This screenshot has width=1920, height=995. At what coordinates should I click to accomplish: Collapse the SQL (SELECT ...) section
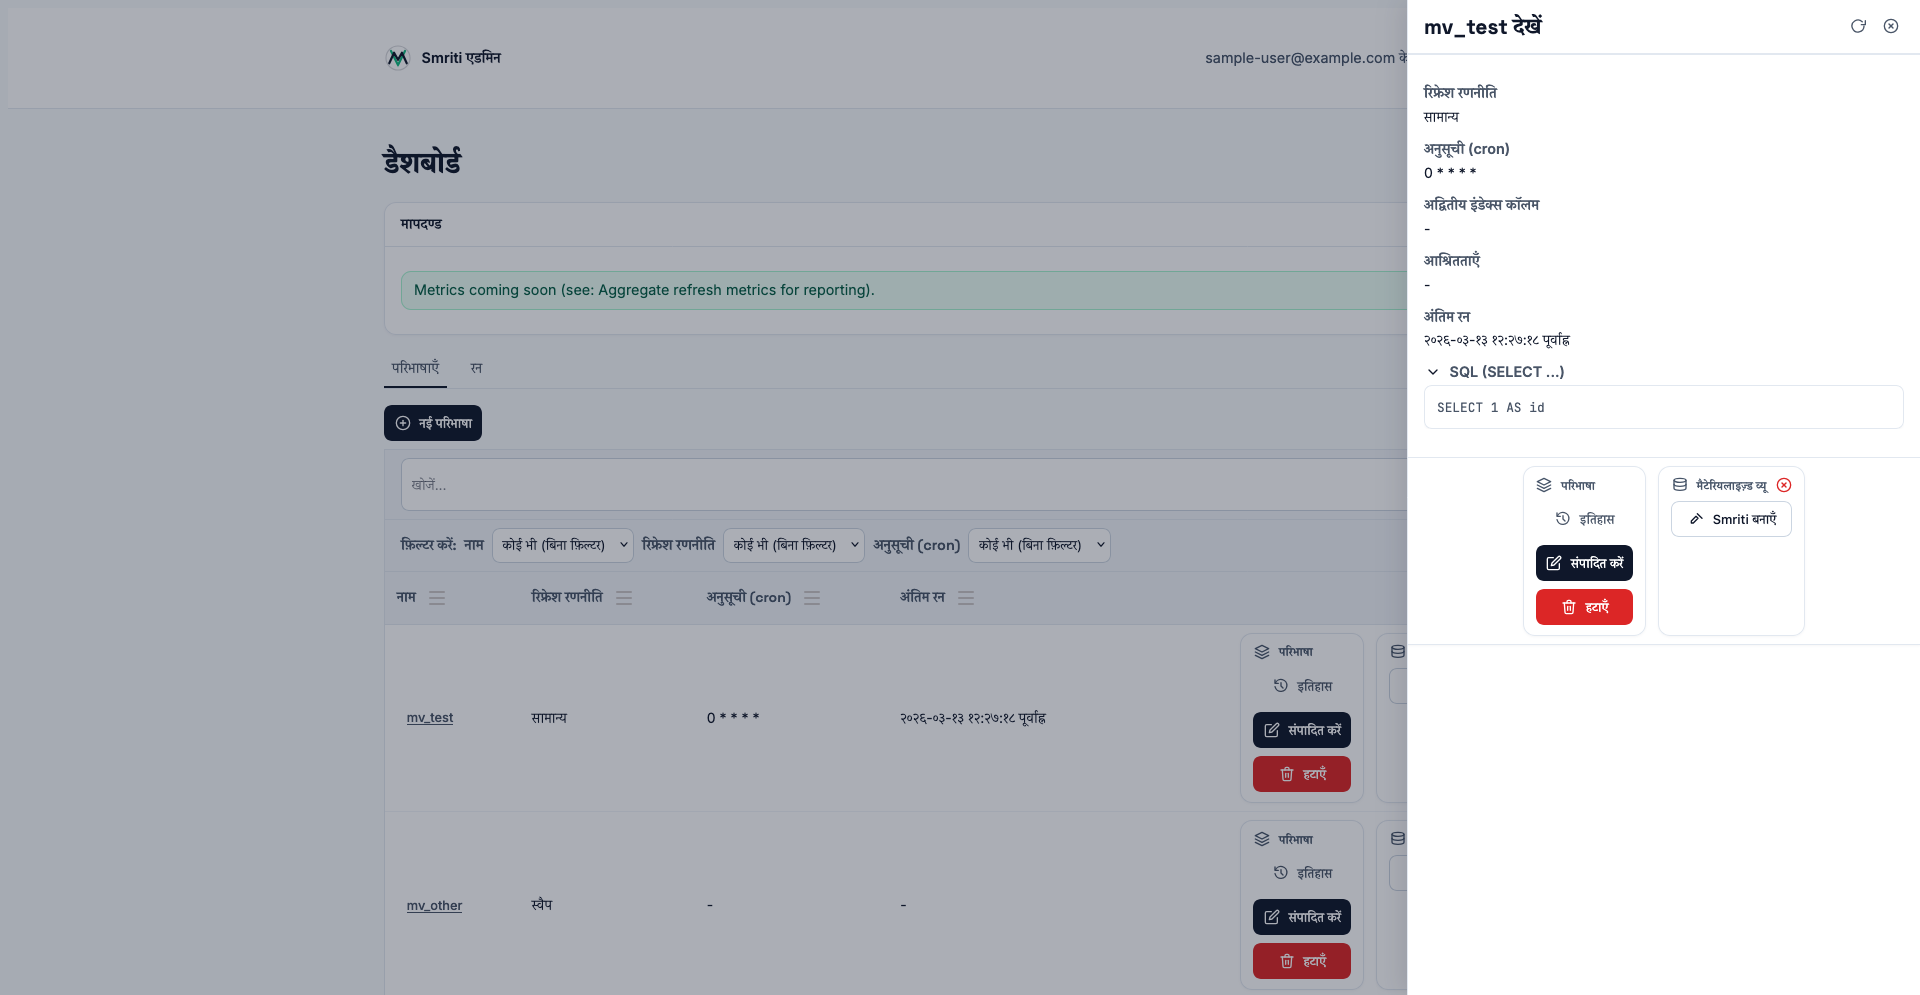point(1433,372)
